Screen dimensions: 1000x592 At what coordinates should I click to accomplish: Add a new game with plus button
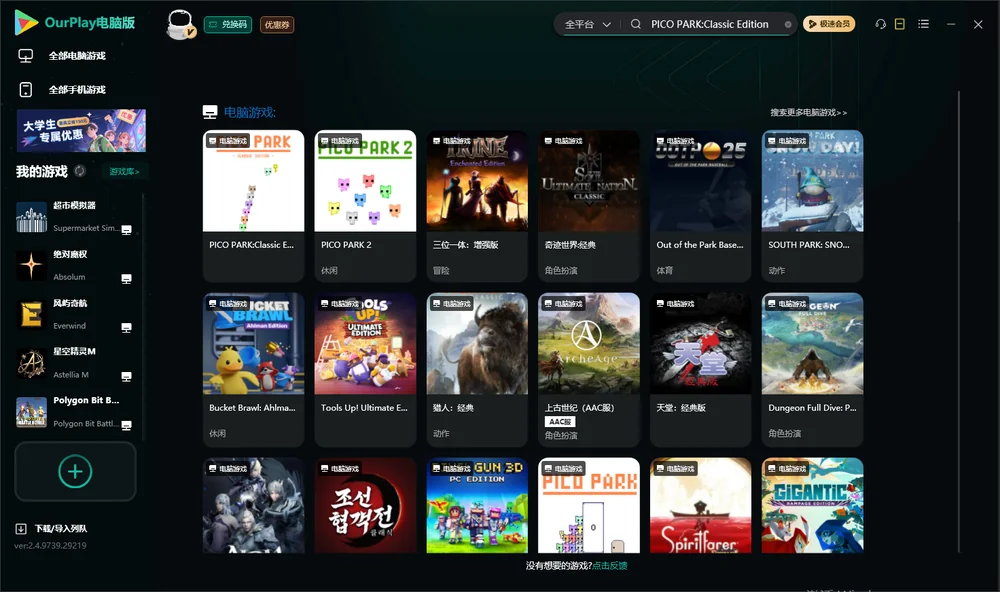pos(75,471)
